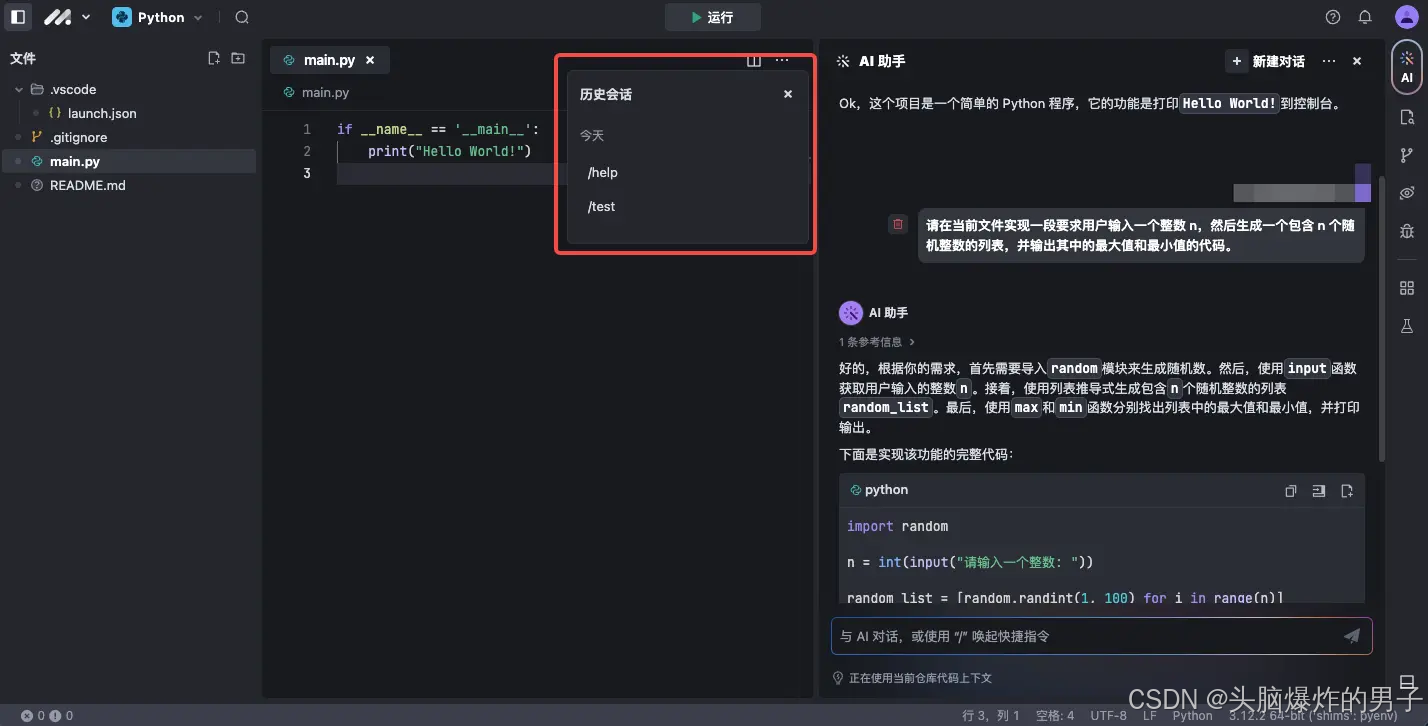Click the 运行 (Run) button
This screenshot has width=1428, height=726.
coord(712,17)
